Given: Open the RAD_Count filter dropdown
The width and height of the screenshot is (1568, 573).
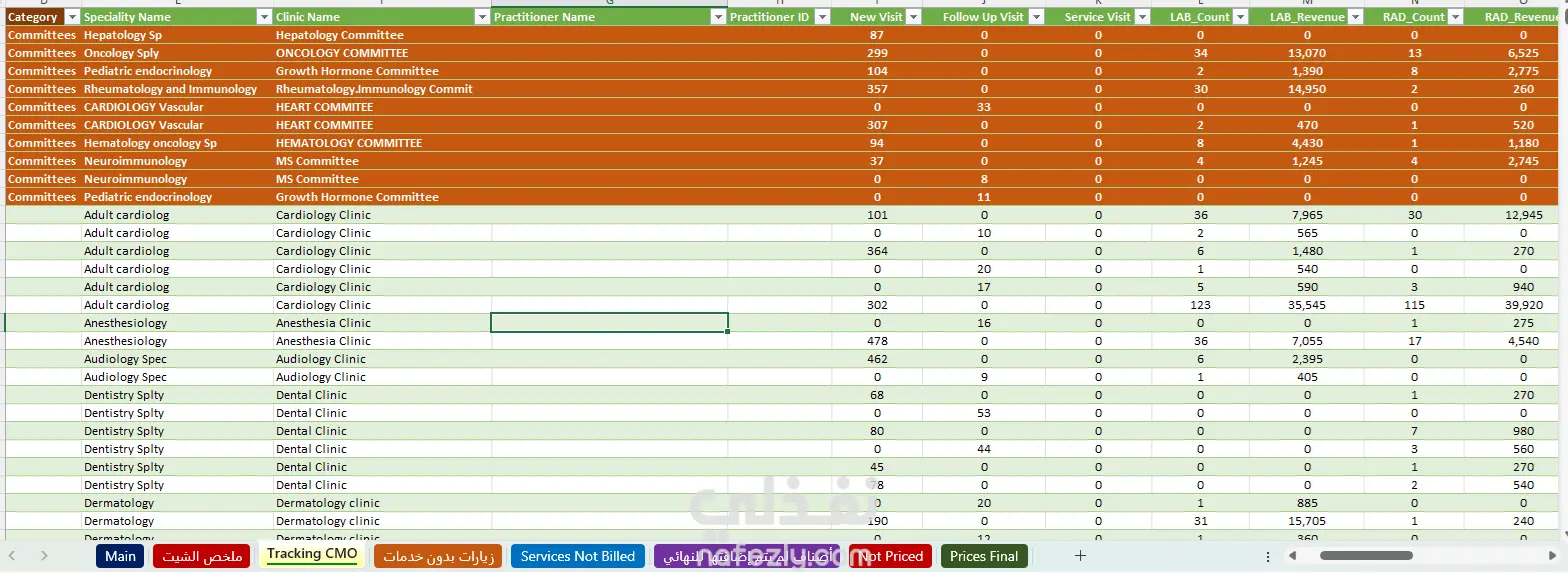Looking at the screenshot, I should coord(1456,17).
